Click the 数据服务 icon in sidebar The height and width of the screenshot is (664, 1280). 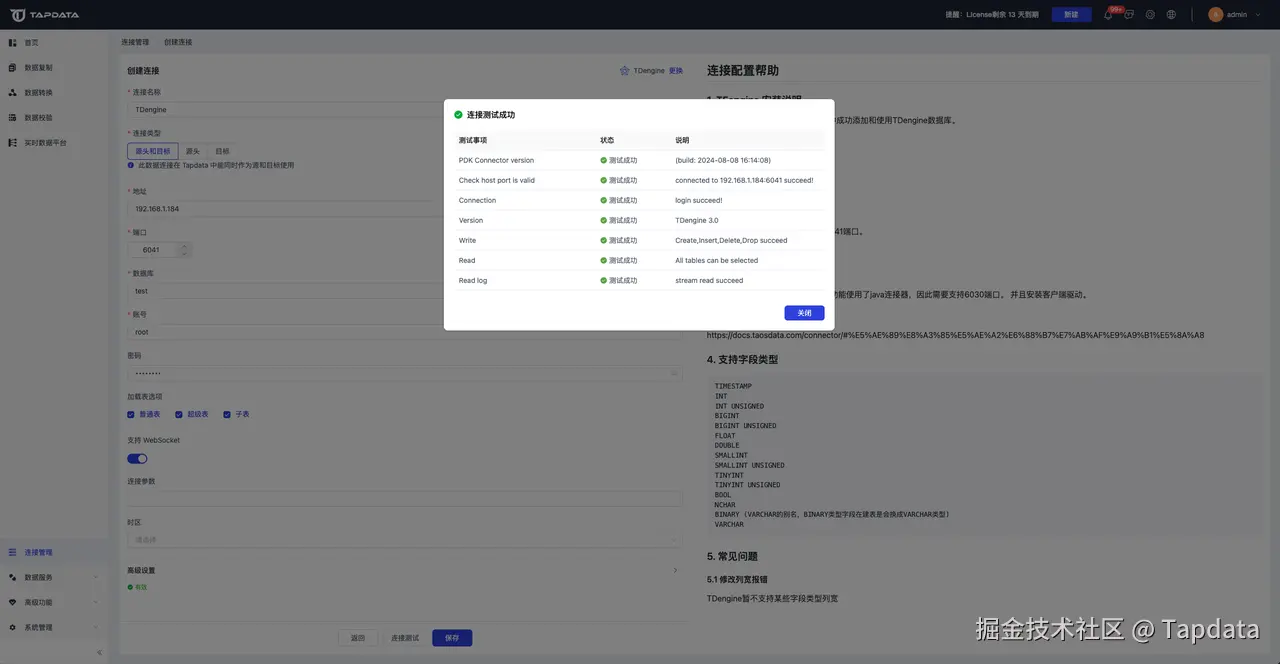(x=13, y=577)
